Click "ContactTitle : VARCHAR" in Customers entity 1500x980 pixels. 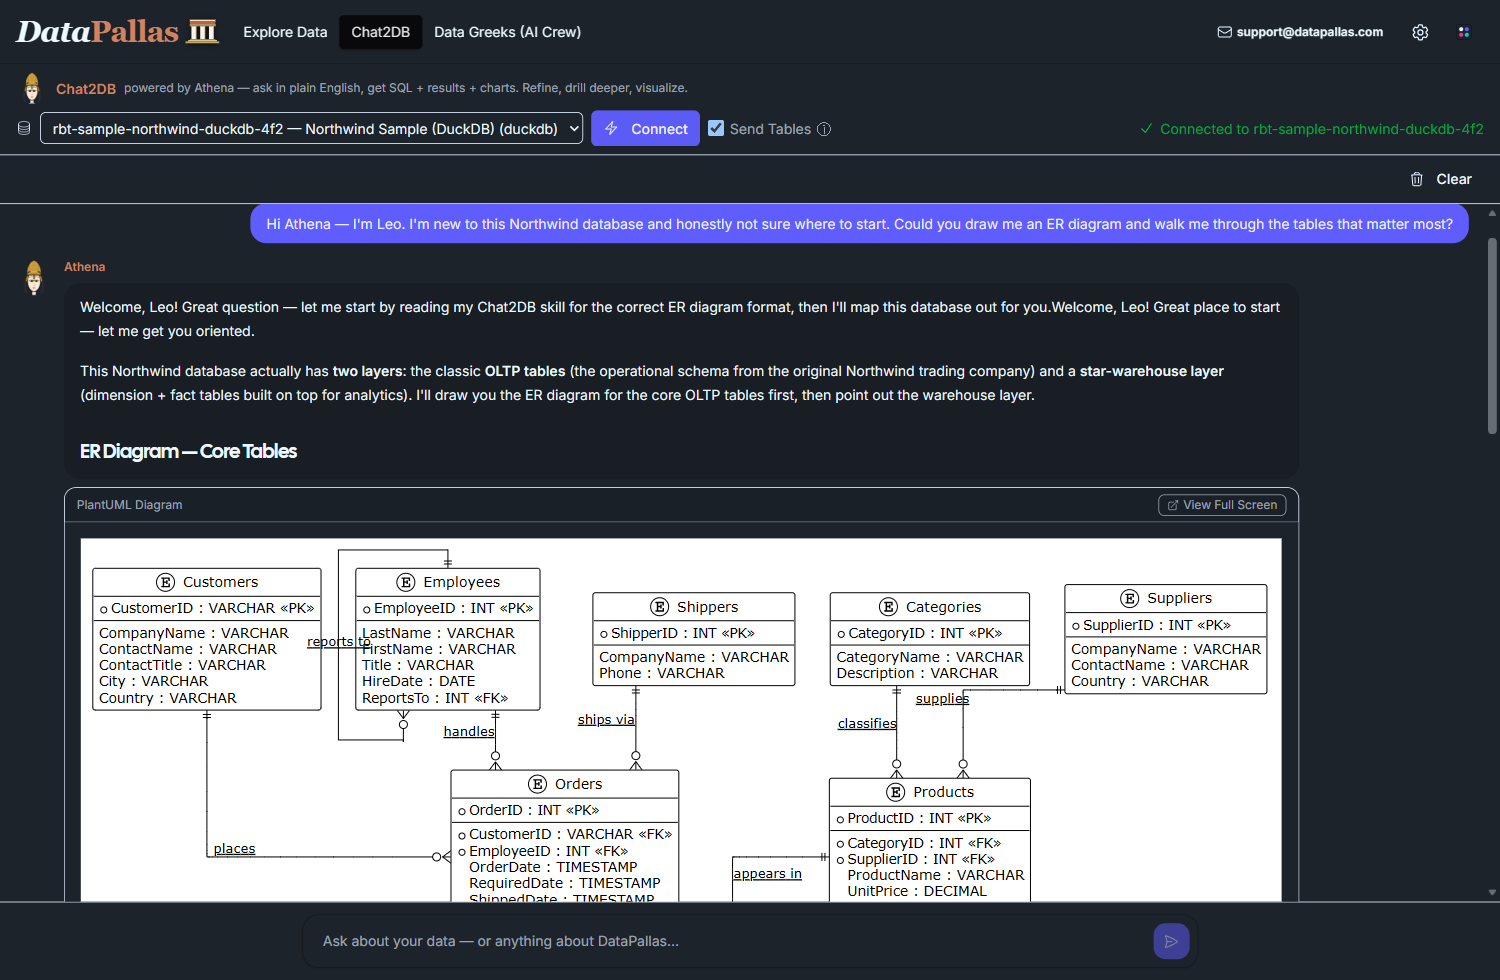[x=182, y=665]
